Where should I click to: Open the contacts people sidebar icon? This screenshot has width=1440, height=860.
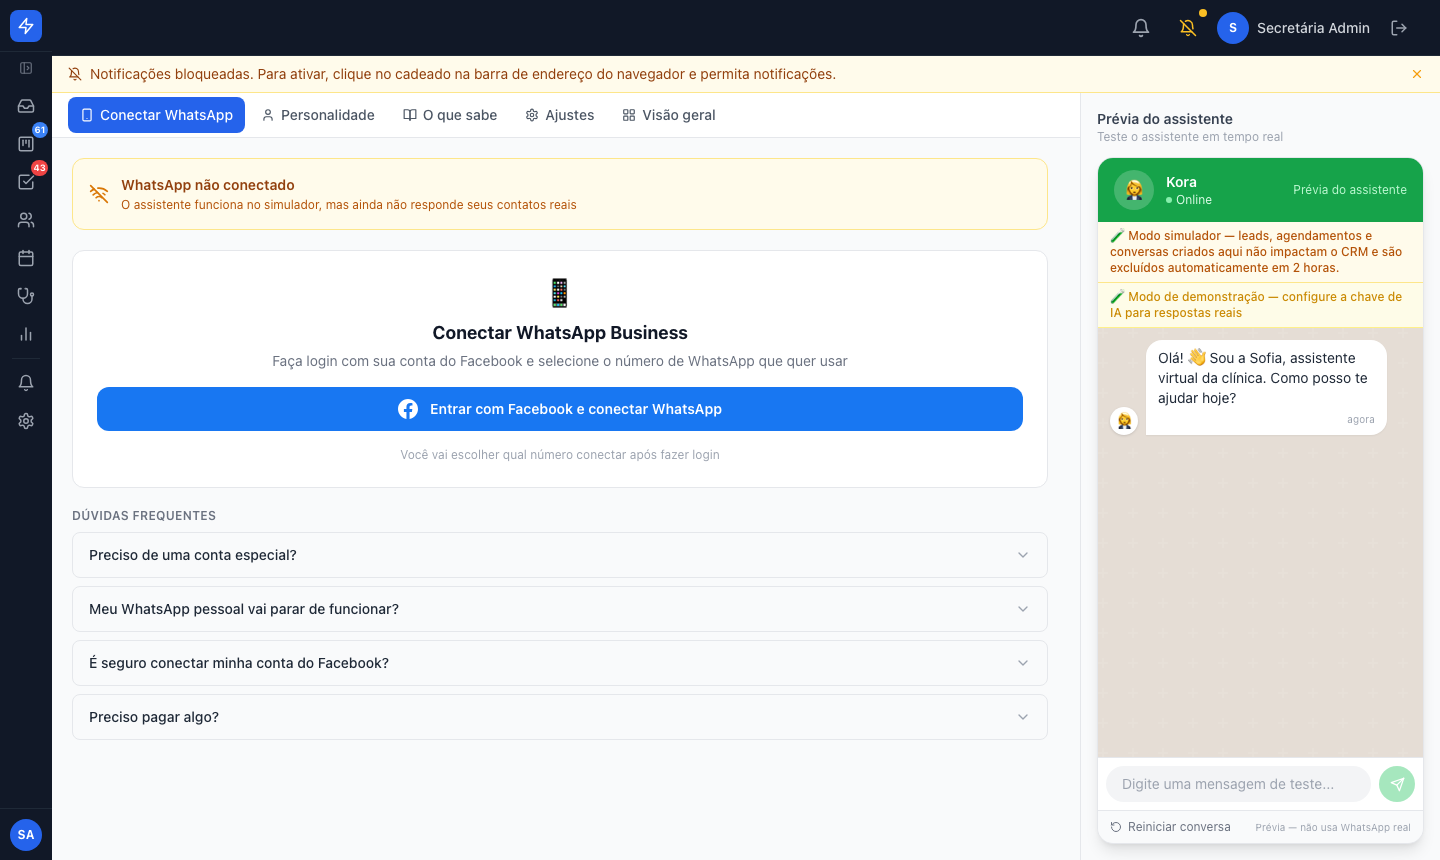pos(26,220)
